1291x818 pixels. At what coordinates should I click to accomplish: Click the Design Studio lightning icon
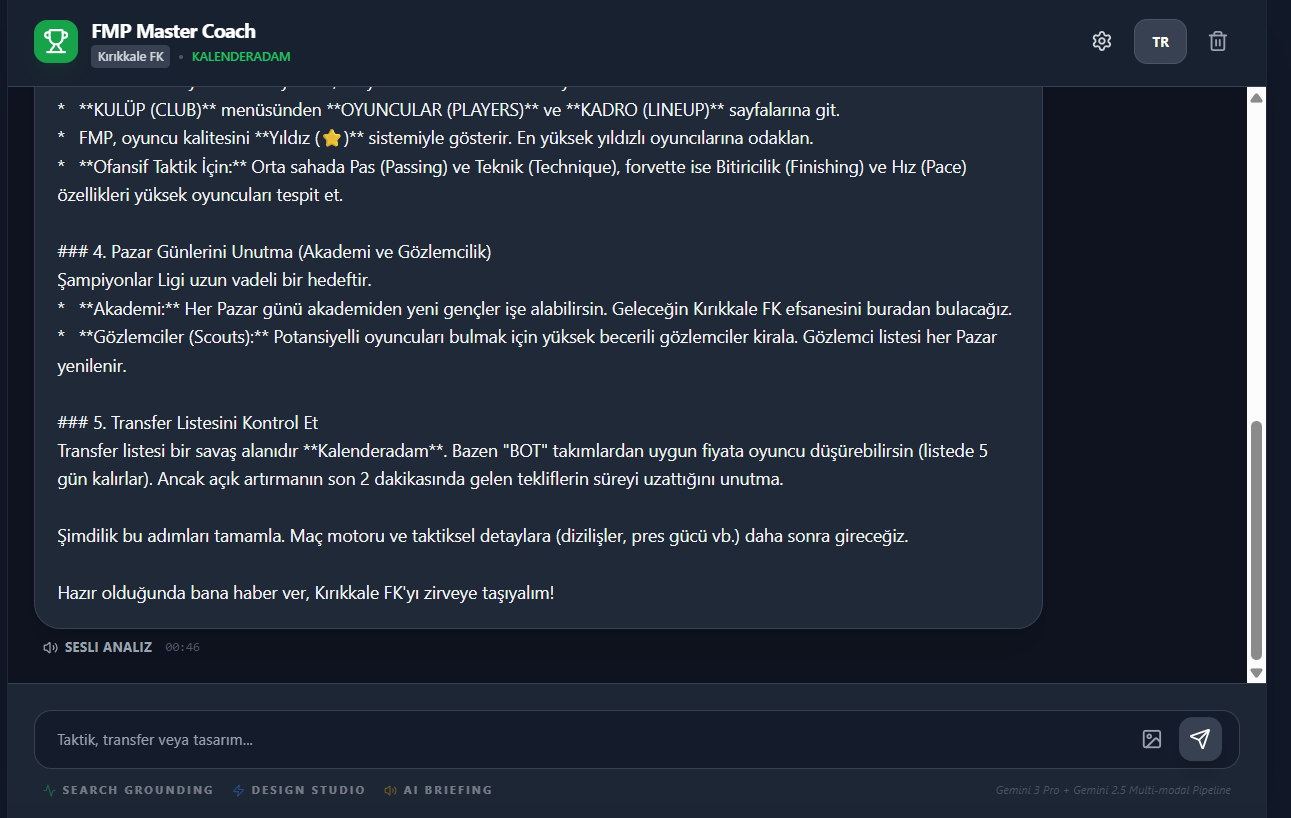[238, 790]
